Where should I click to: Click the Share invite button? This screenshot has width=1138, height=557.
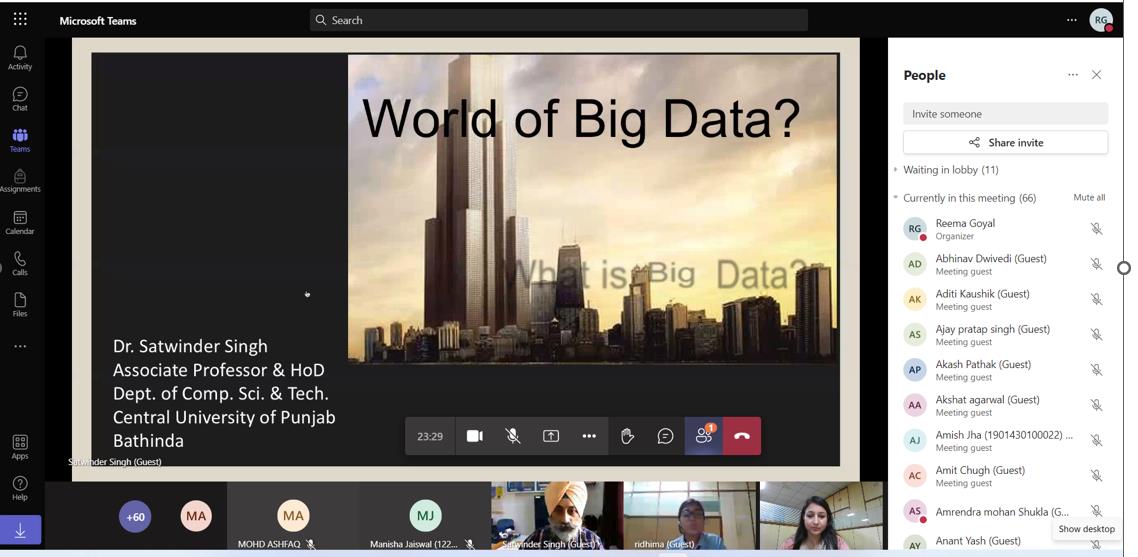1005,142
